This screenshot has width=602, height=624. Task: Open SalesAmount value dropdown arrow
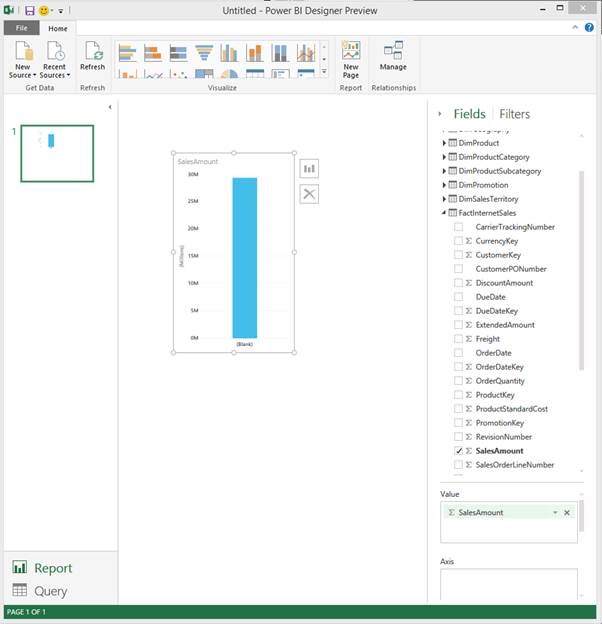555,513
